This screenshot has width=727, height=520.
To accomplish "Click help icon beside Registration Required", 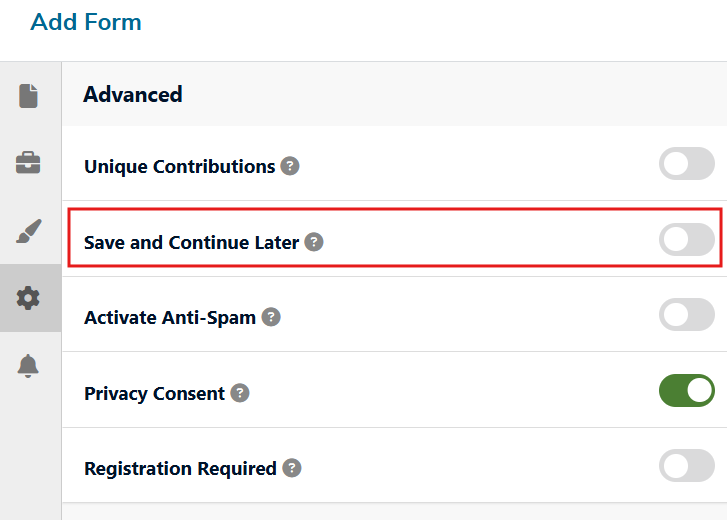I will tap(291, 468).
